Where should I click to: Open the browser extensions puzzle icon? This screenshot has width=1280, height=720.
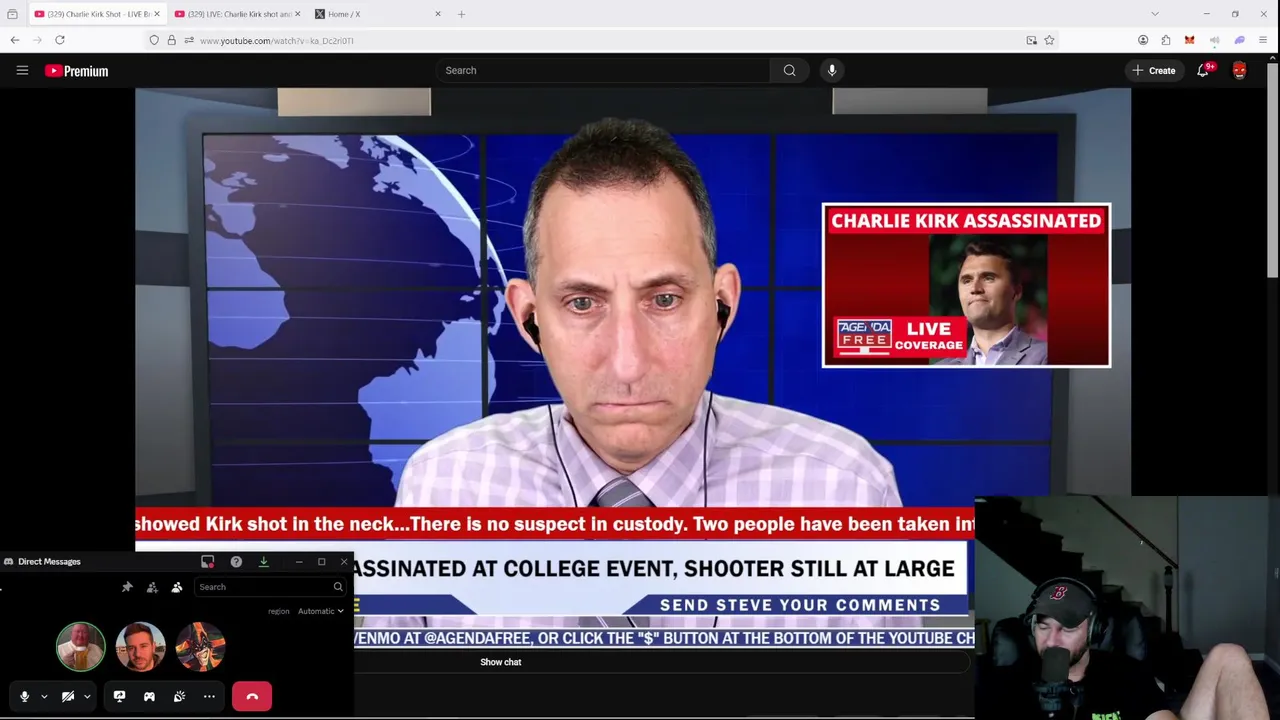(x=1166, y=40)
